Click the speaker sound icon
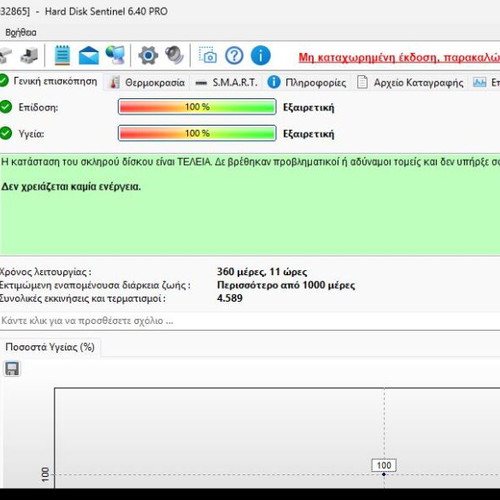The image size is (500, 500). point(174,55)
